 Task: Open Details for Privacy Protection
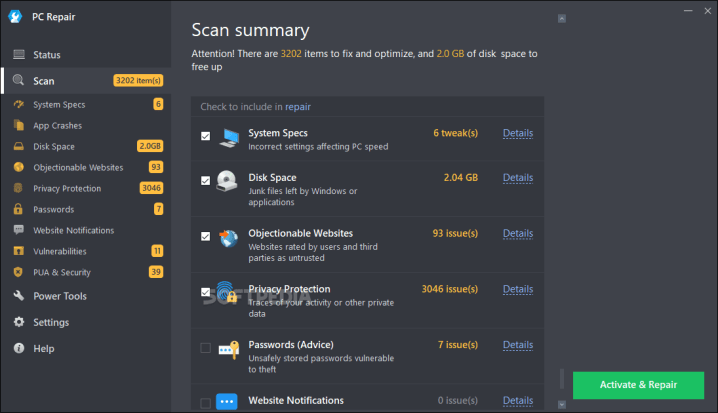click(x=518, y=289)
